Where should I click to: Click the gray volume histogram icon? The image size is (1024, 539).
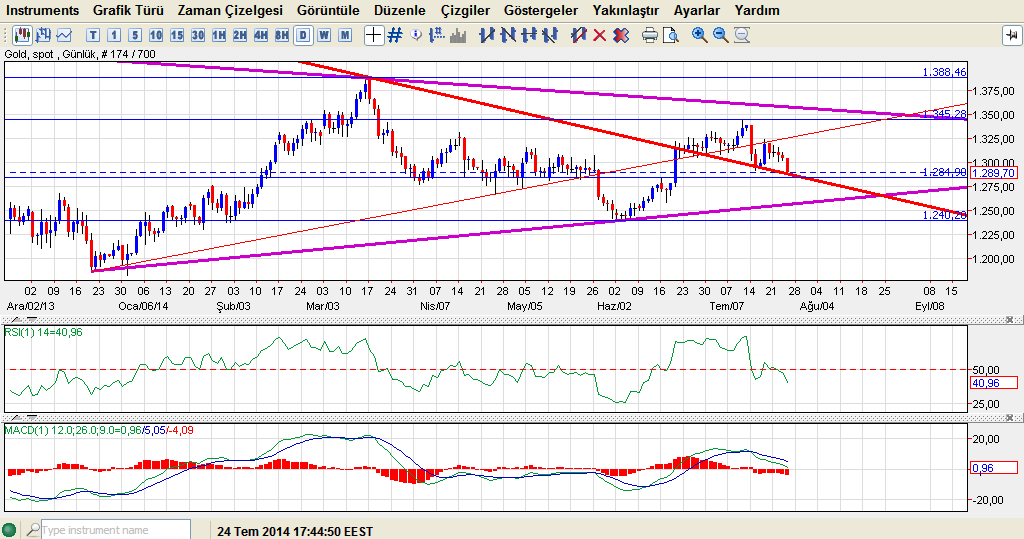458,35
